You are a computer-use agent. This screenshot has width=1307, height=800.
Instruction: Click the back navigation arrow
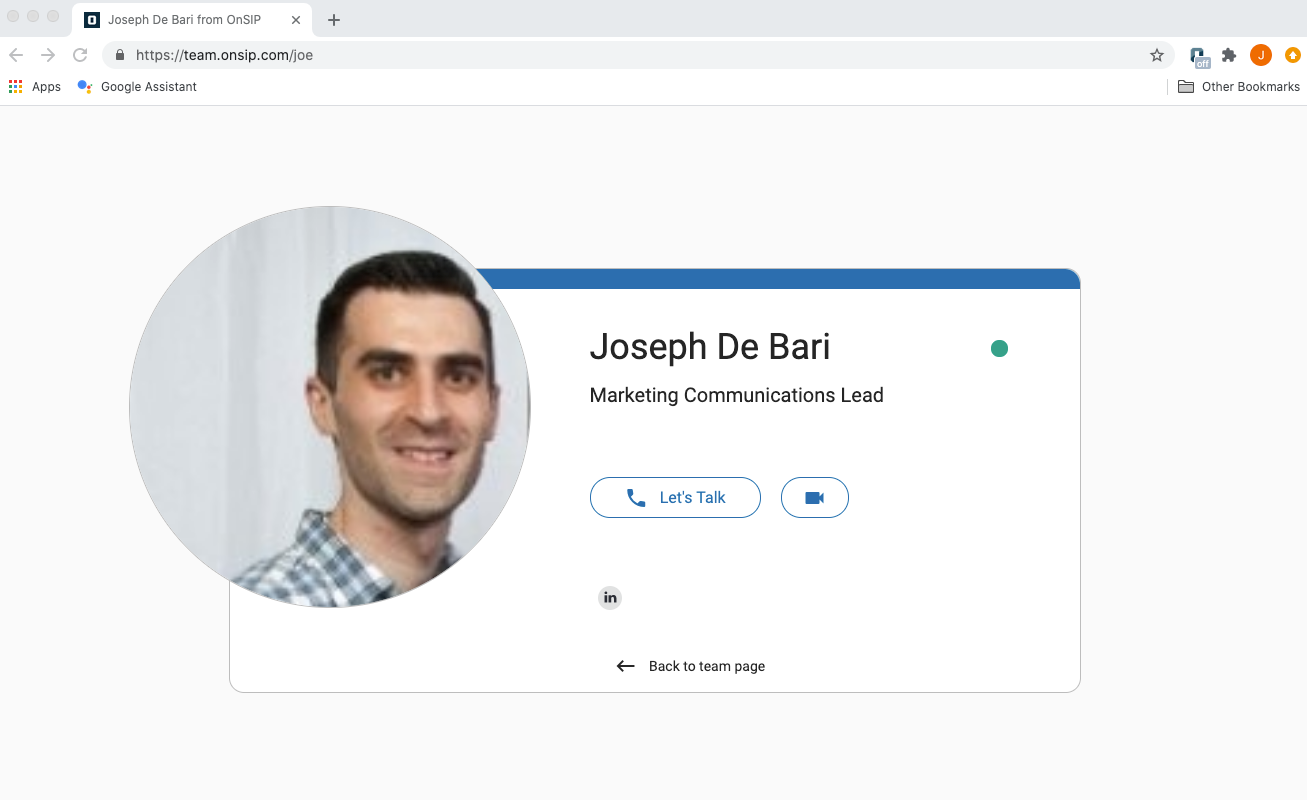click(16, 55)
